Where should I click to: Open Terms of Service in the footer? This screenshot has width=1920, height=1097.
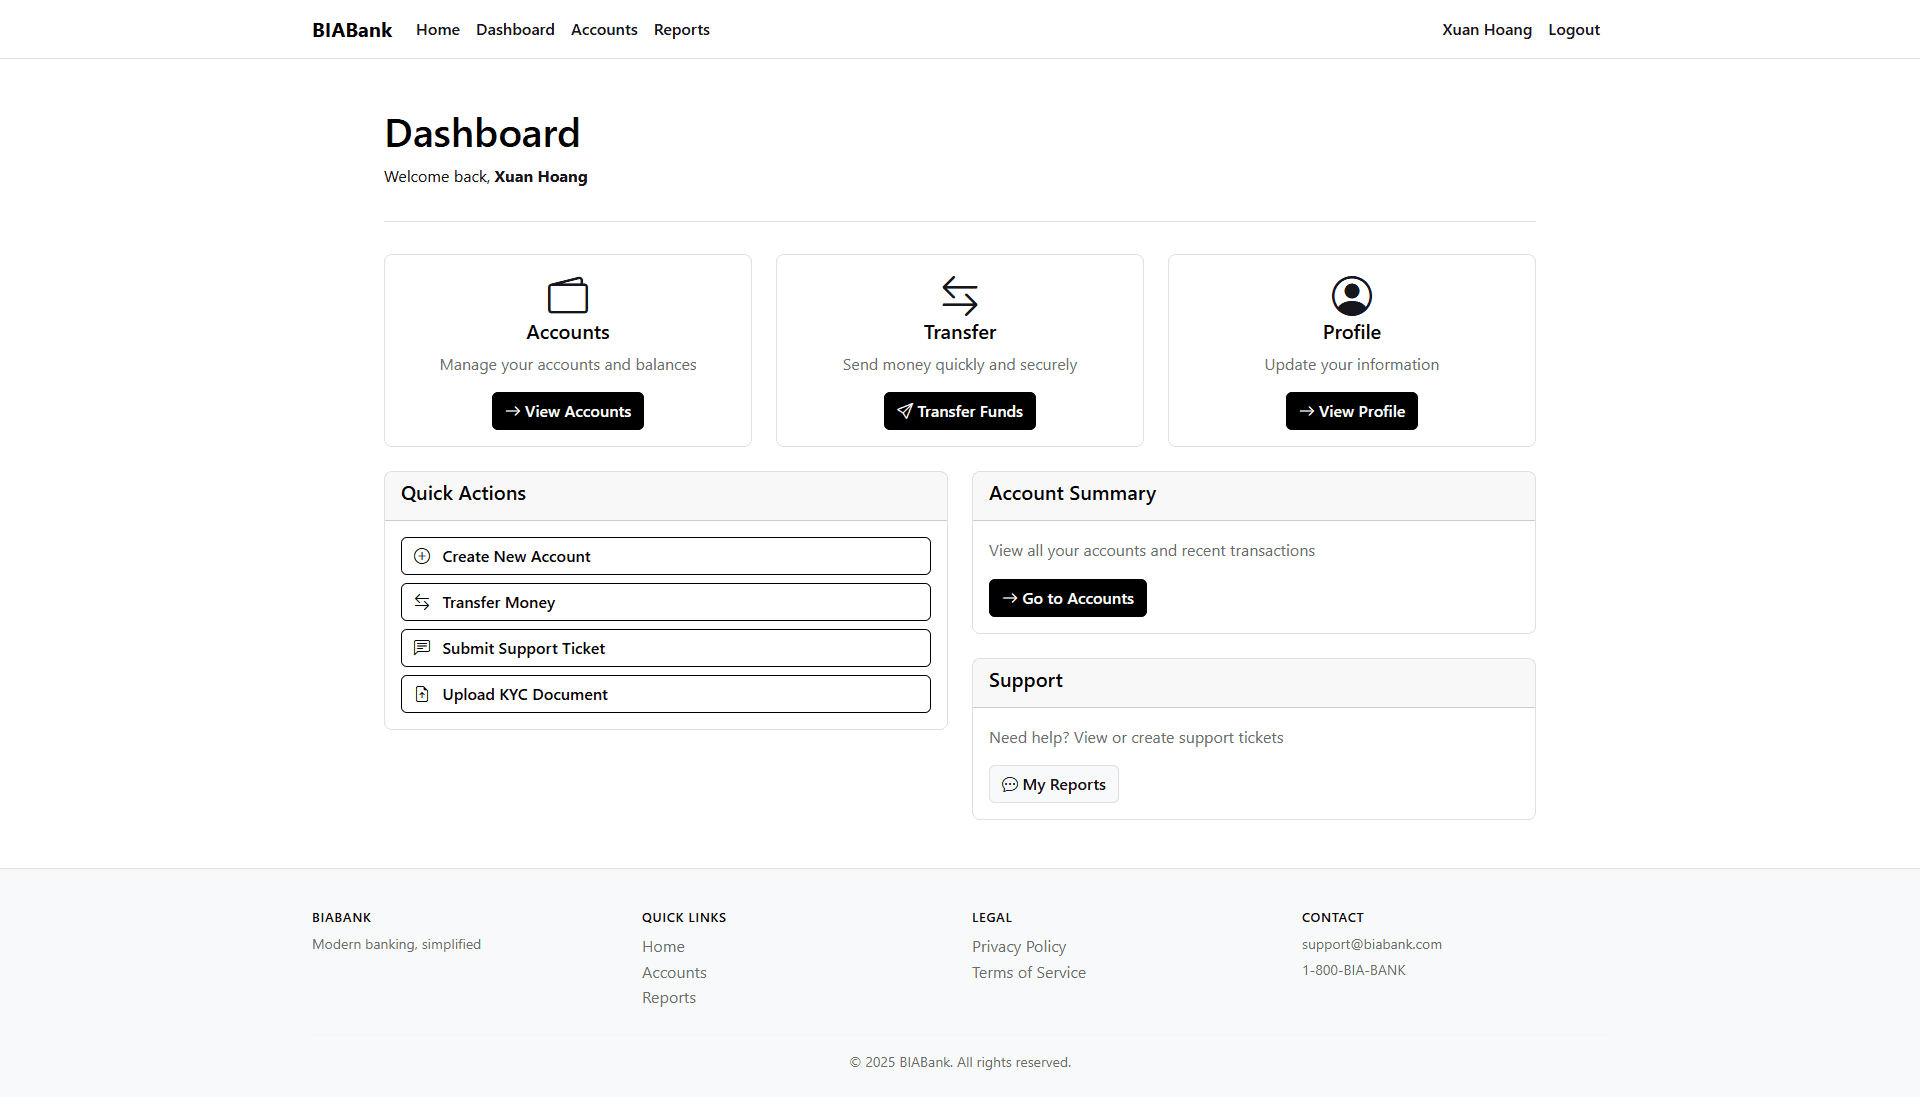1028,972
